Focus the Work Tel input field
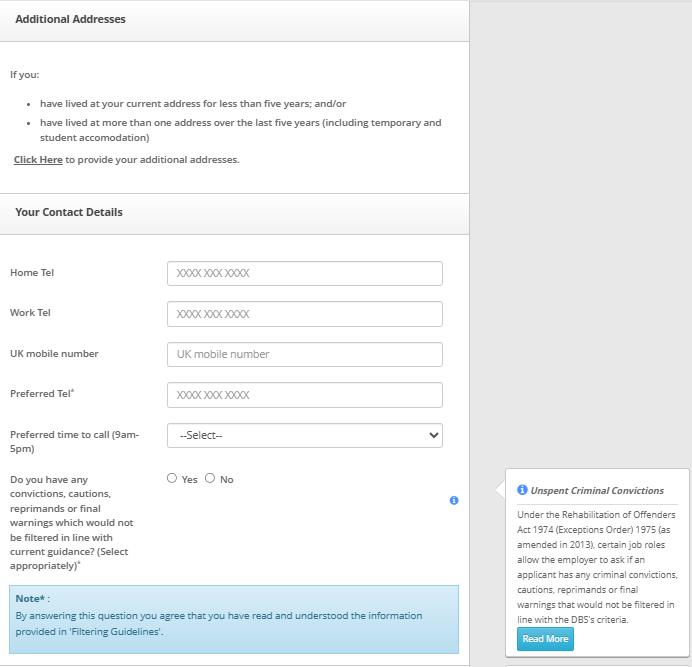This screenshot has width=692, height=667. click(x=304, y=314)
